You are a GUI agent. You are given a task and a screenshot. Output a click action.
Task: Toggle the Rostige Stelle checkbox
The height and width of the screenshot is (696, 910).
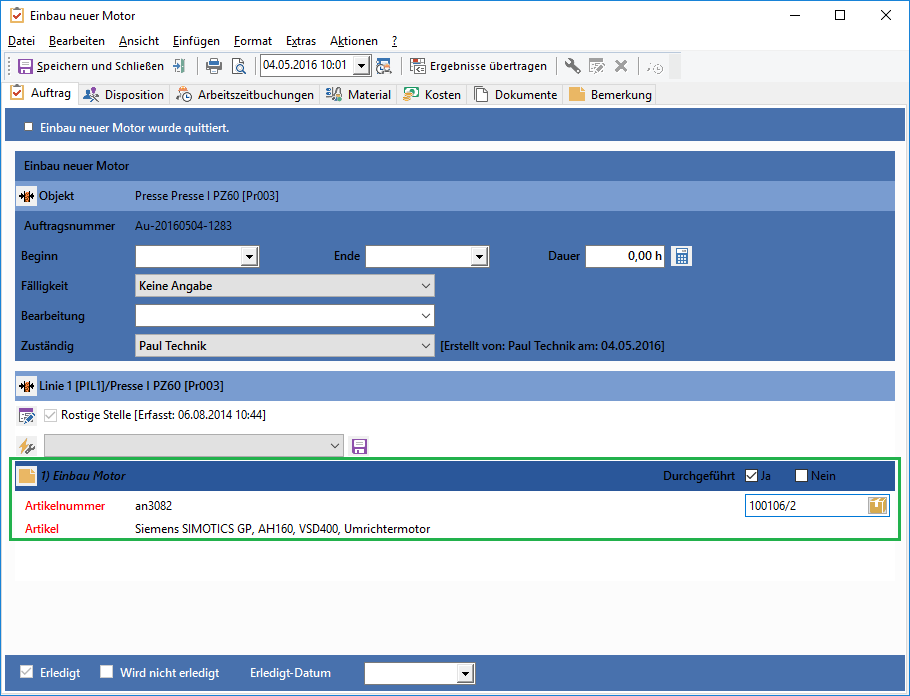click(x=50, y=415)
